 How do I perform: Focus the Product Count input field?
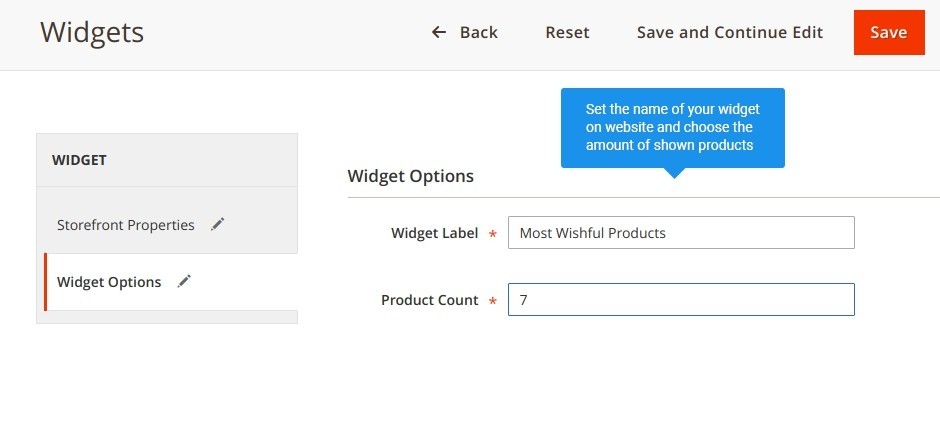tap(681, 299)
